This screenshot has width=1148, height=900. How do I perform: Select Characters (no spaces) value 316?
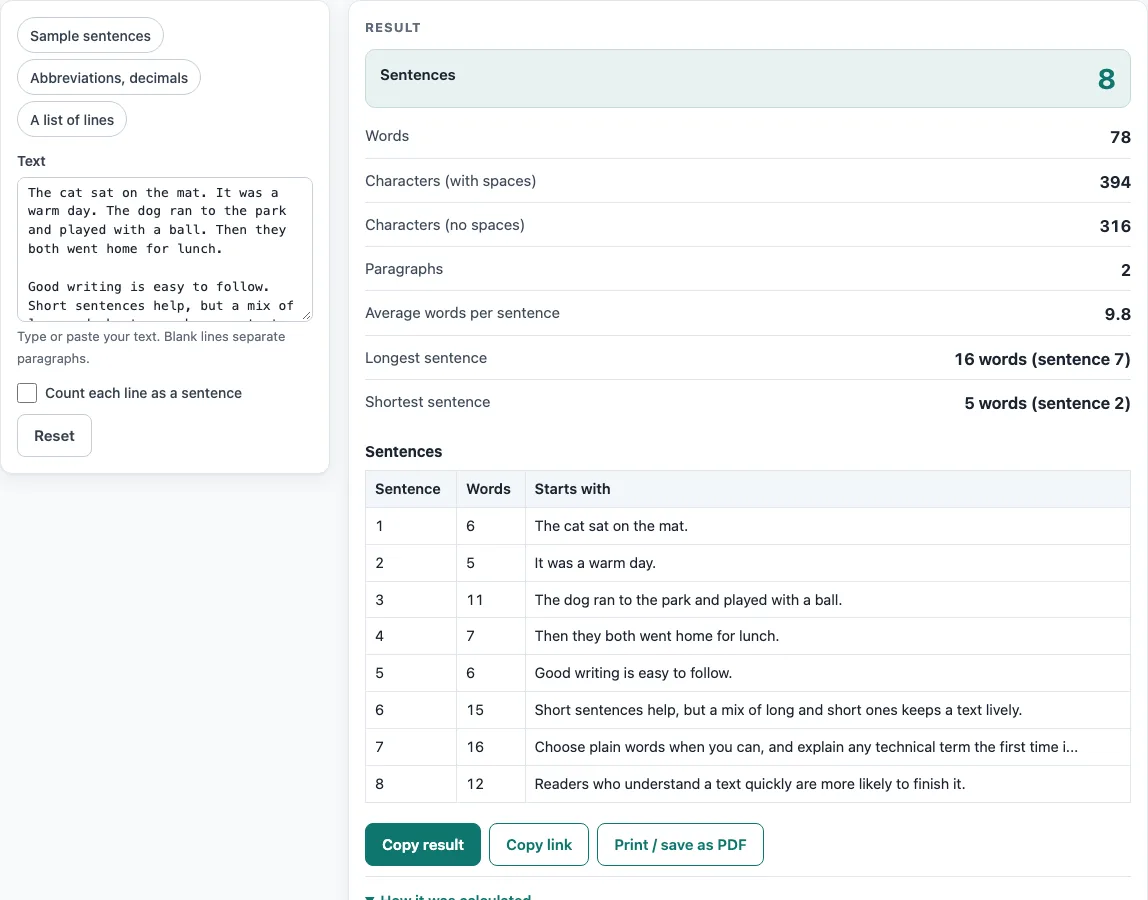[1115, 226]
